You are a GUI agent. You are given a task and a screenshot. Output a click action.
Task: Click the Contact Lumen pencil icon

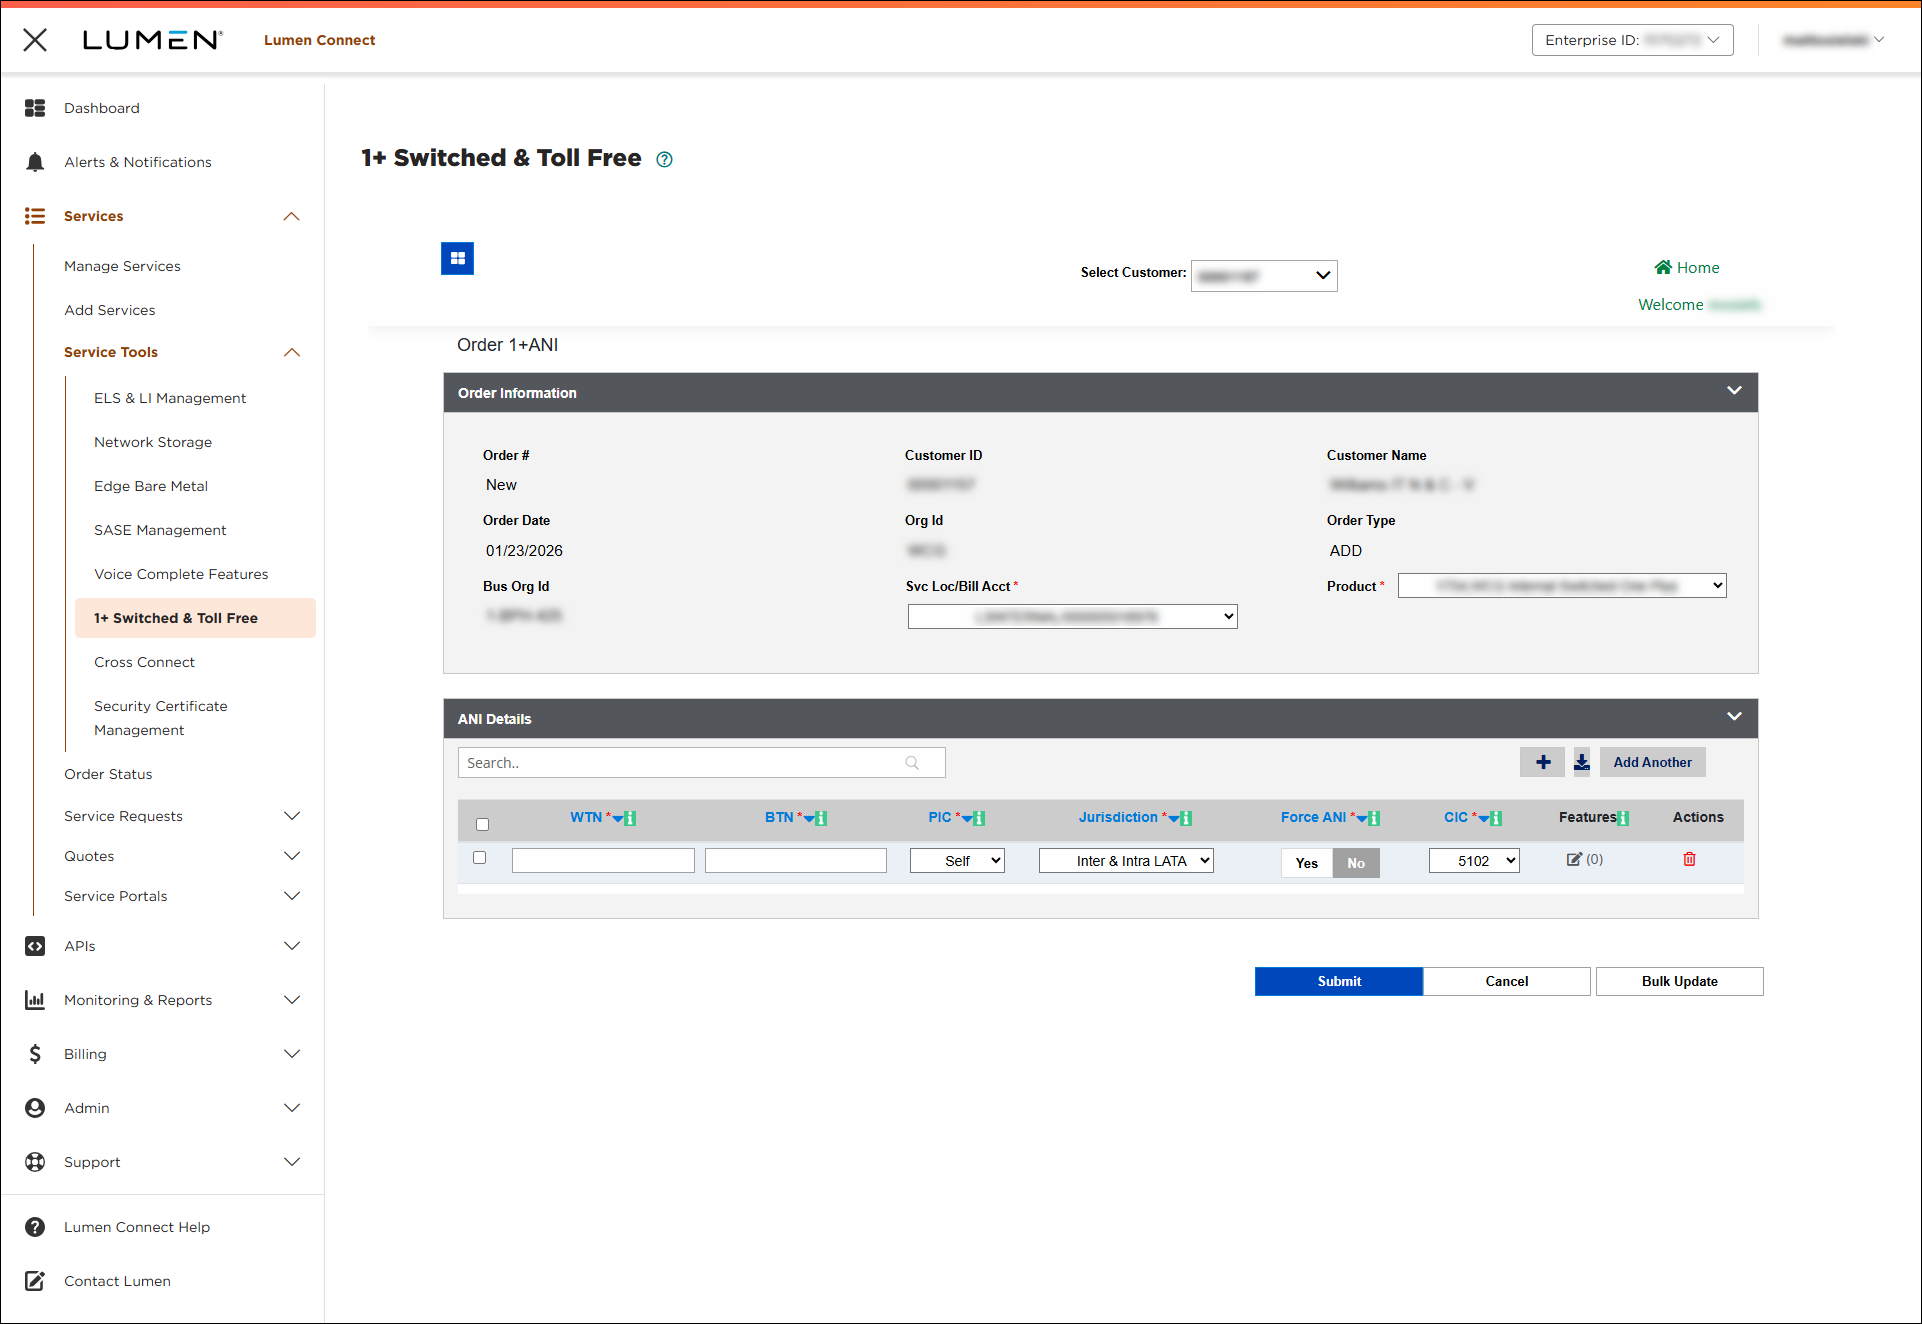point(35,1281)
